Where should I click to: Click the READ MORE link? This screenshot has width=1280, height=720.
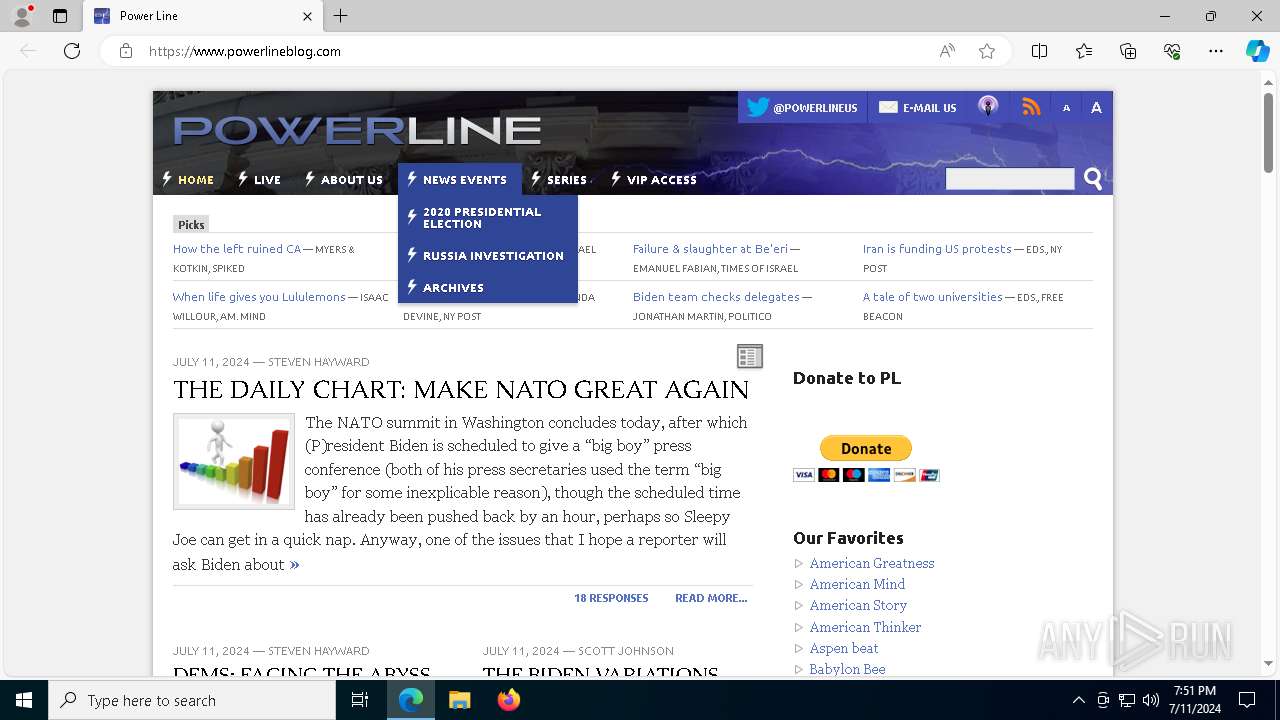[x=711, y=598]
